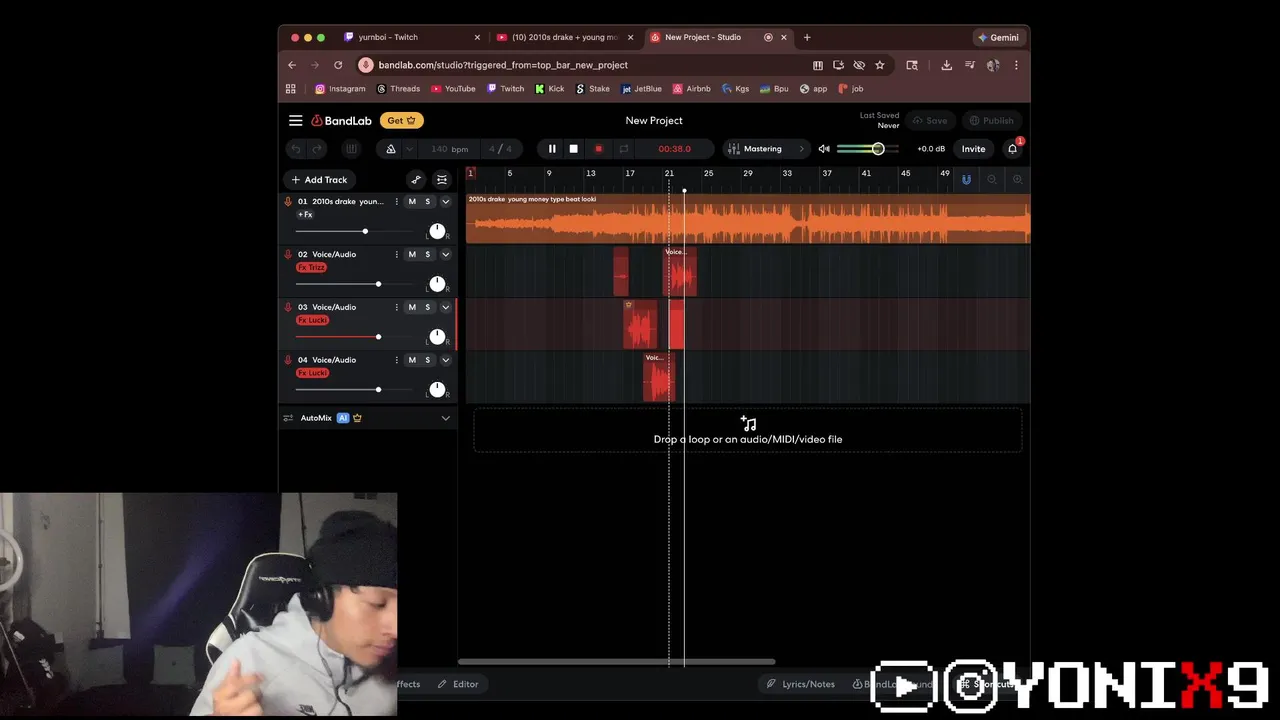1280x720 pixels.
Task: Mute track 02 Voice/Audio
Action: pos(412,255)
